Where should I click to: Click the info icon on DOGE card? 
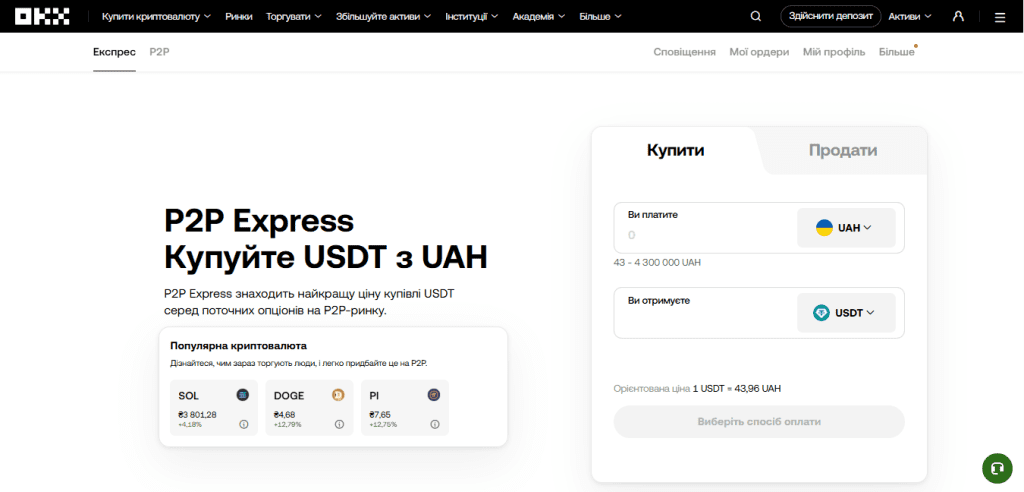[x=340, y=424]
